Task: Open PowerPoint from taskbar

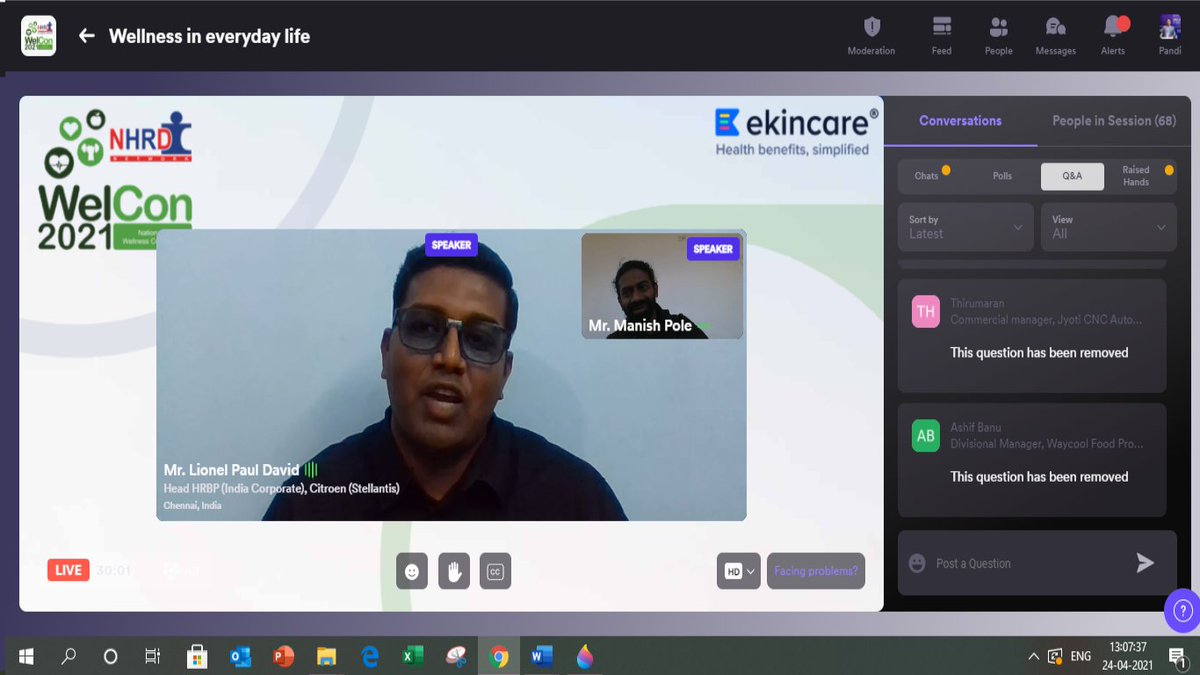Action: click(x=283, y=656)
